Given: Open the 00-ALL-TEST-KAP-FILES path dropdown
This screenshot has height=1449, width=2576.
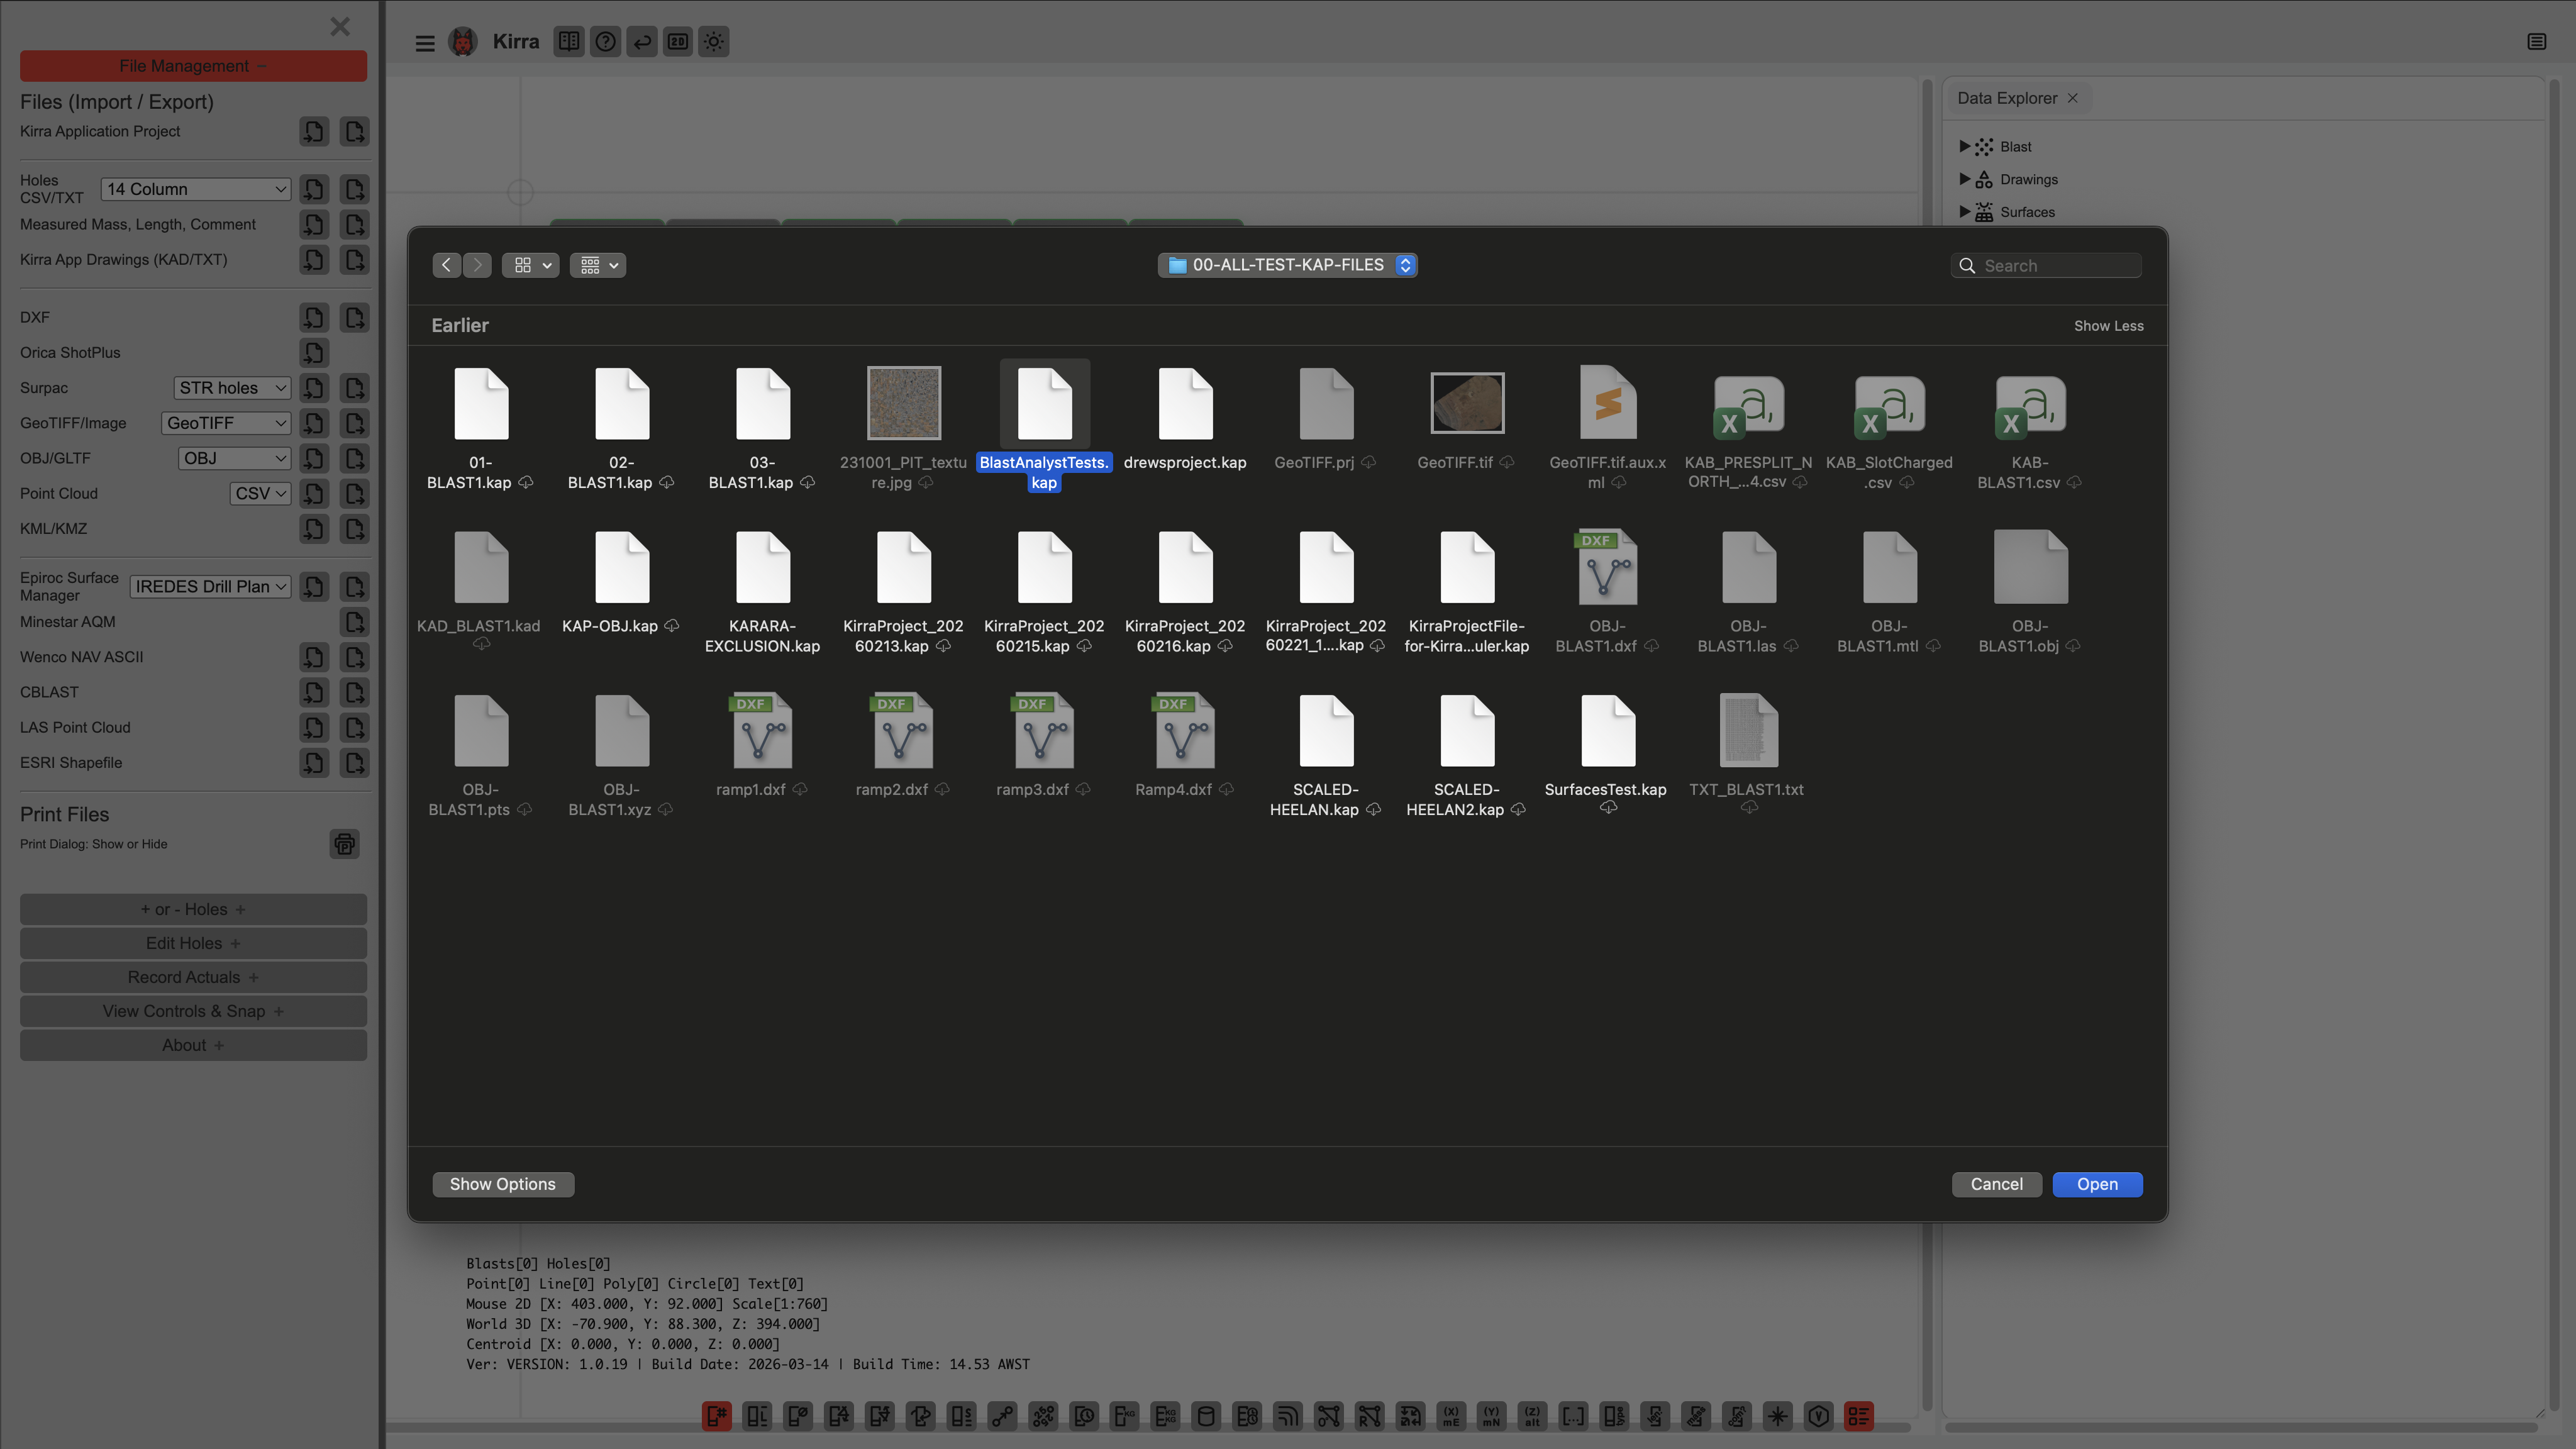Looking at the screenshot, I should [x=1288, y=264].
